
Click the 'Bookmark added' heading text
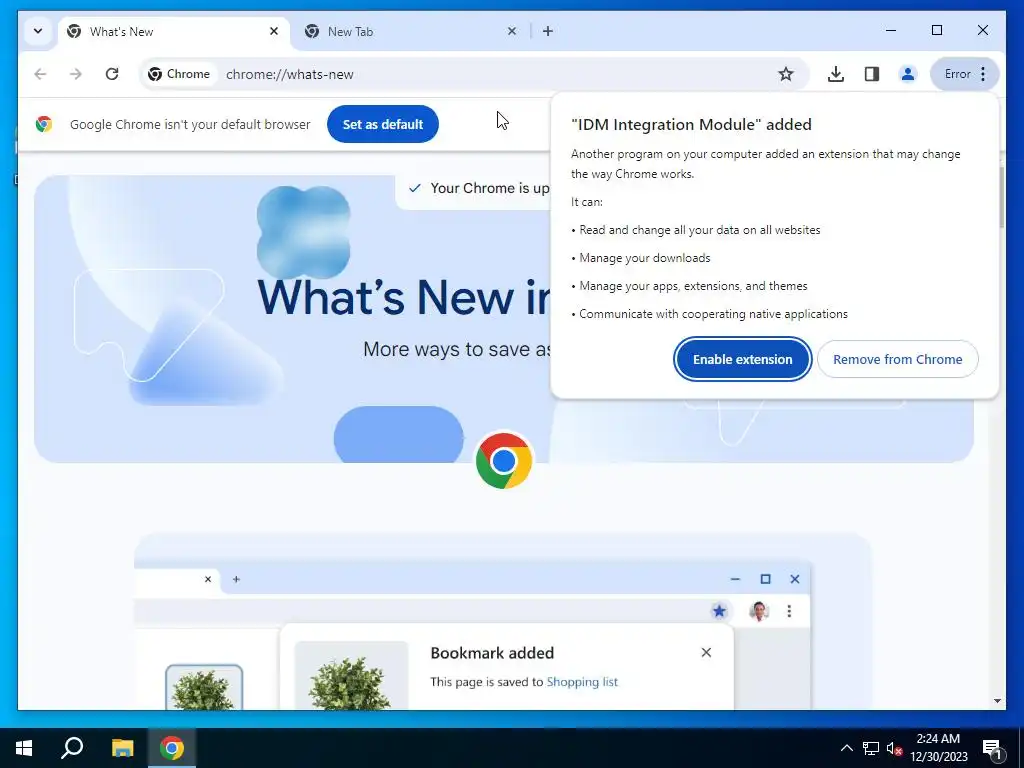point(492,653)
